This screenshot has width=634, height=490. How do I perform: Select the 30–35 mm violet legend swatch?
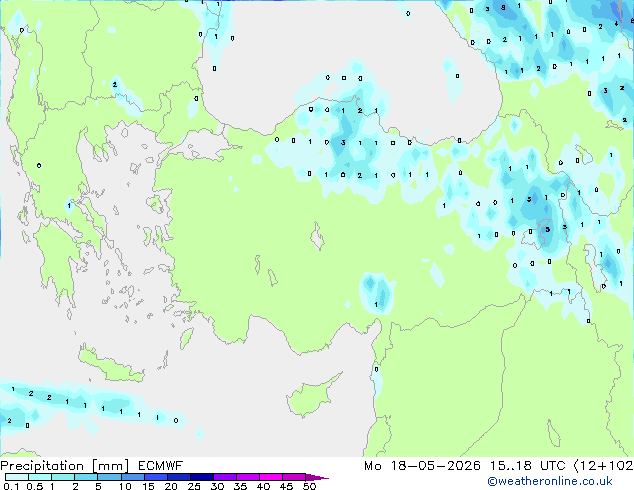pyautogui.click(x=225, y=477)
